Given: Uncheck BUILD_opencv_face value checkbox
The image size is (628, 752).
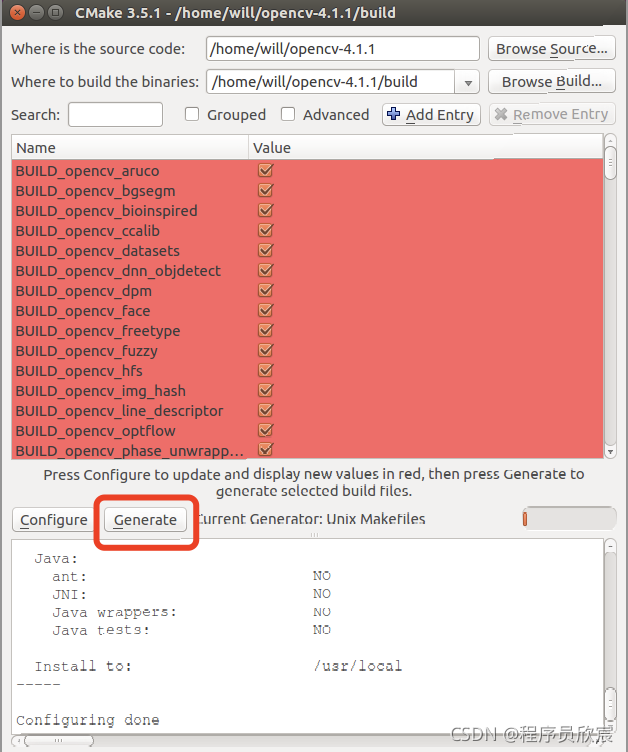Looking at the screenshot, I should coord(265,311).
